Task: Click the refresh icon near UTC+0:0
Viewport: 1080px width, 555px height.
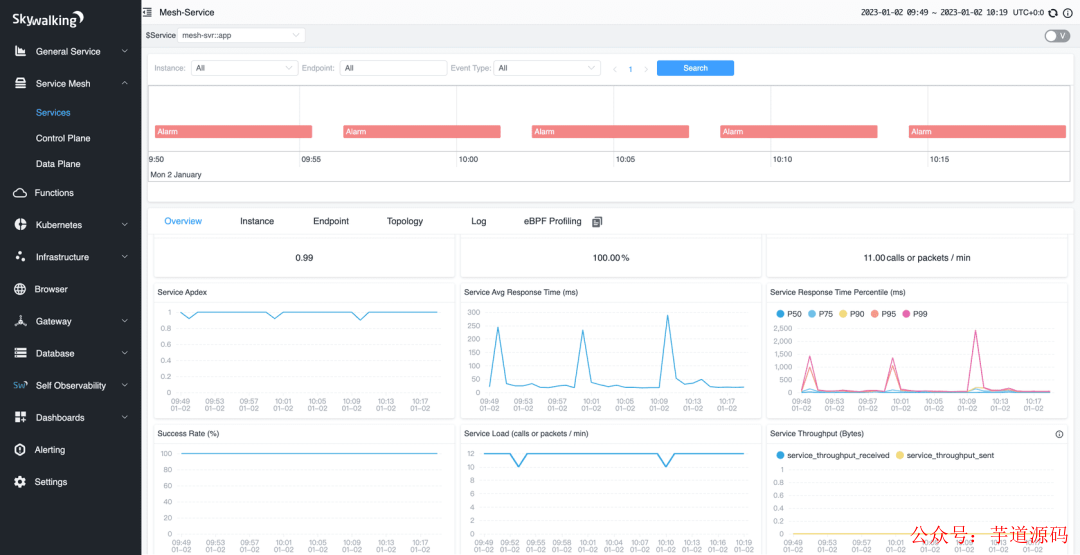Action: [1052, 12]
